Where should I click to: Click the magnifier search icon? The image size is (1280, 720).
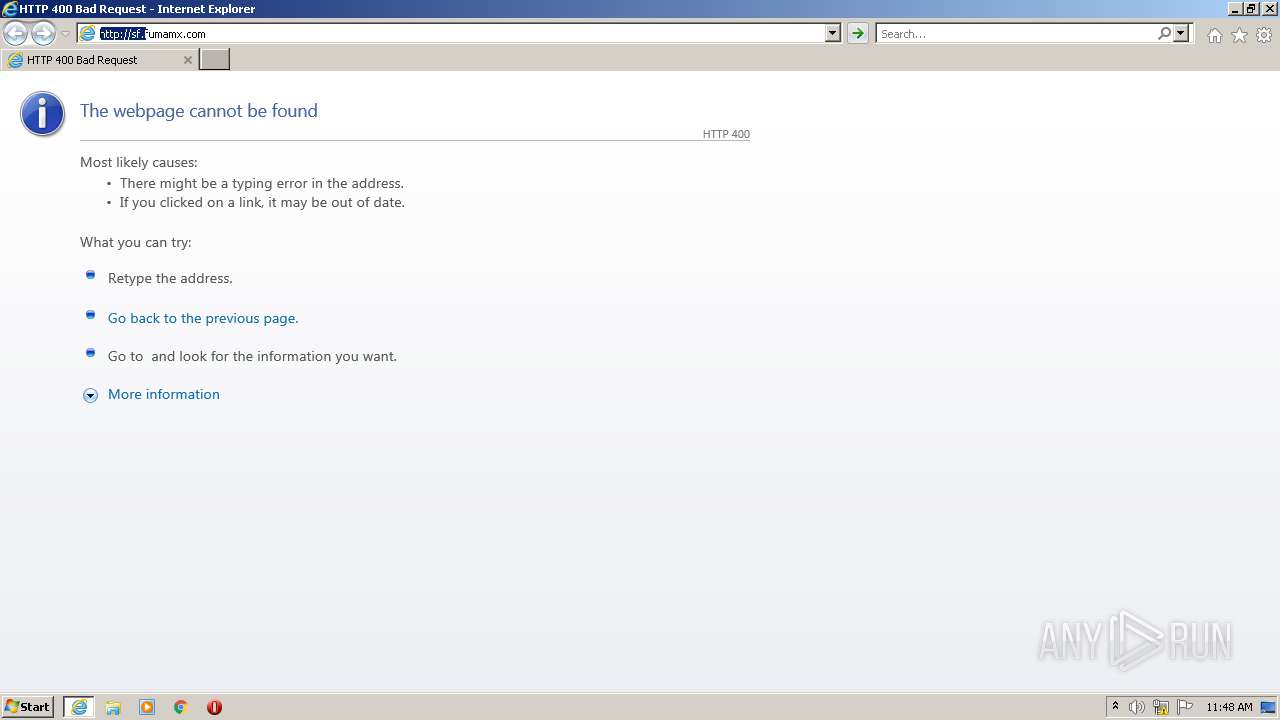[1164, 34]
